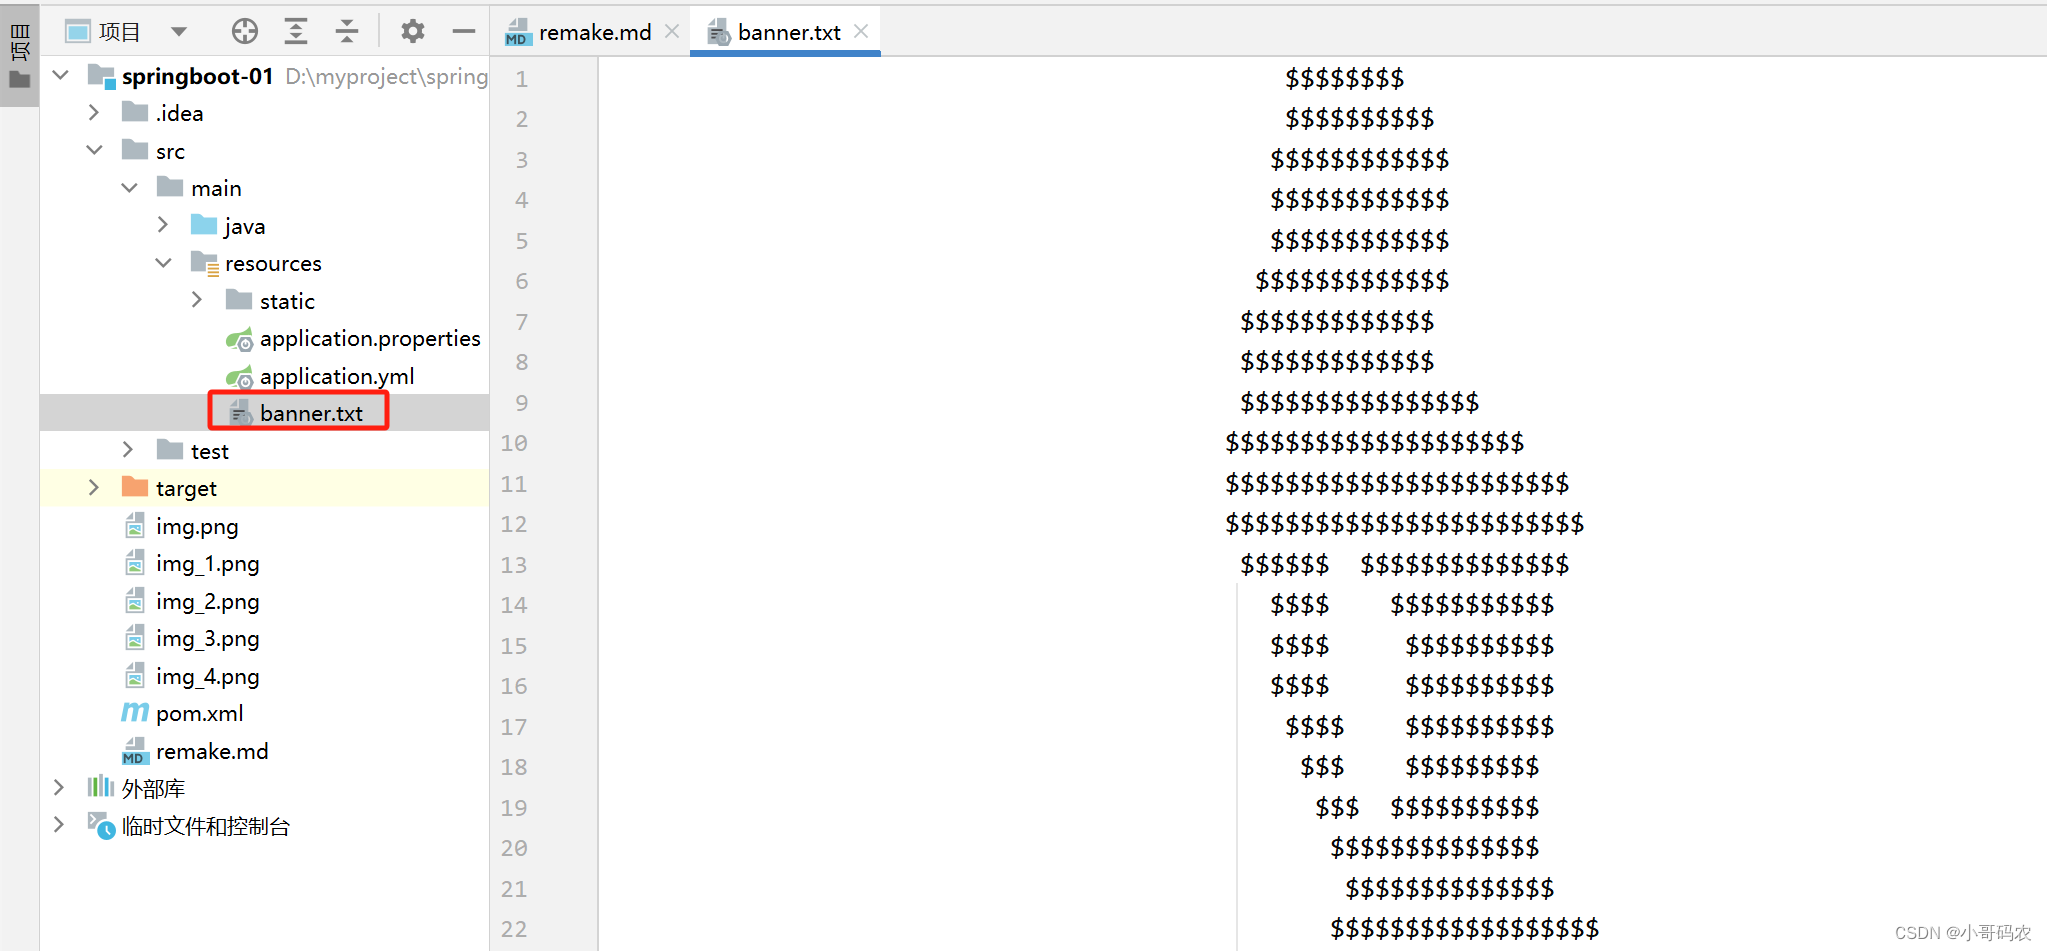Click line number 13 in the gutter
Screen dimensions: 2047x951
[513, 565]
